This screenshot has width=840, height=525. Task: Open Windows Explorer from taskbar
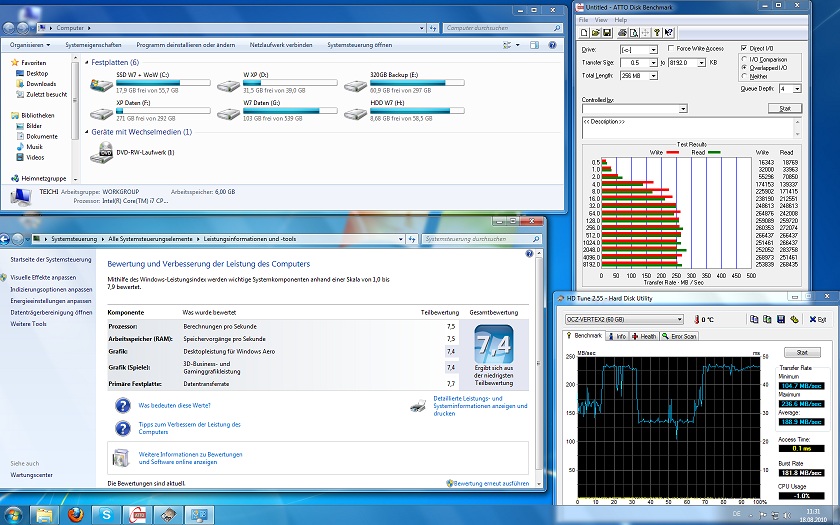pyautogui.click(x=45, y=515)
